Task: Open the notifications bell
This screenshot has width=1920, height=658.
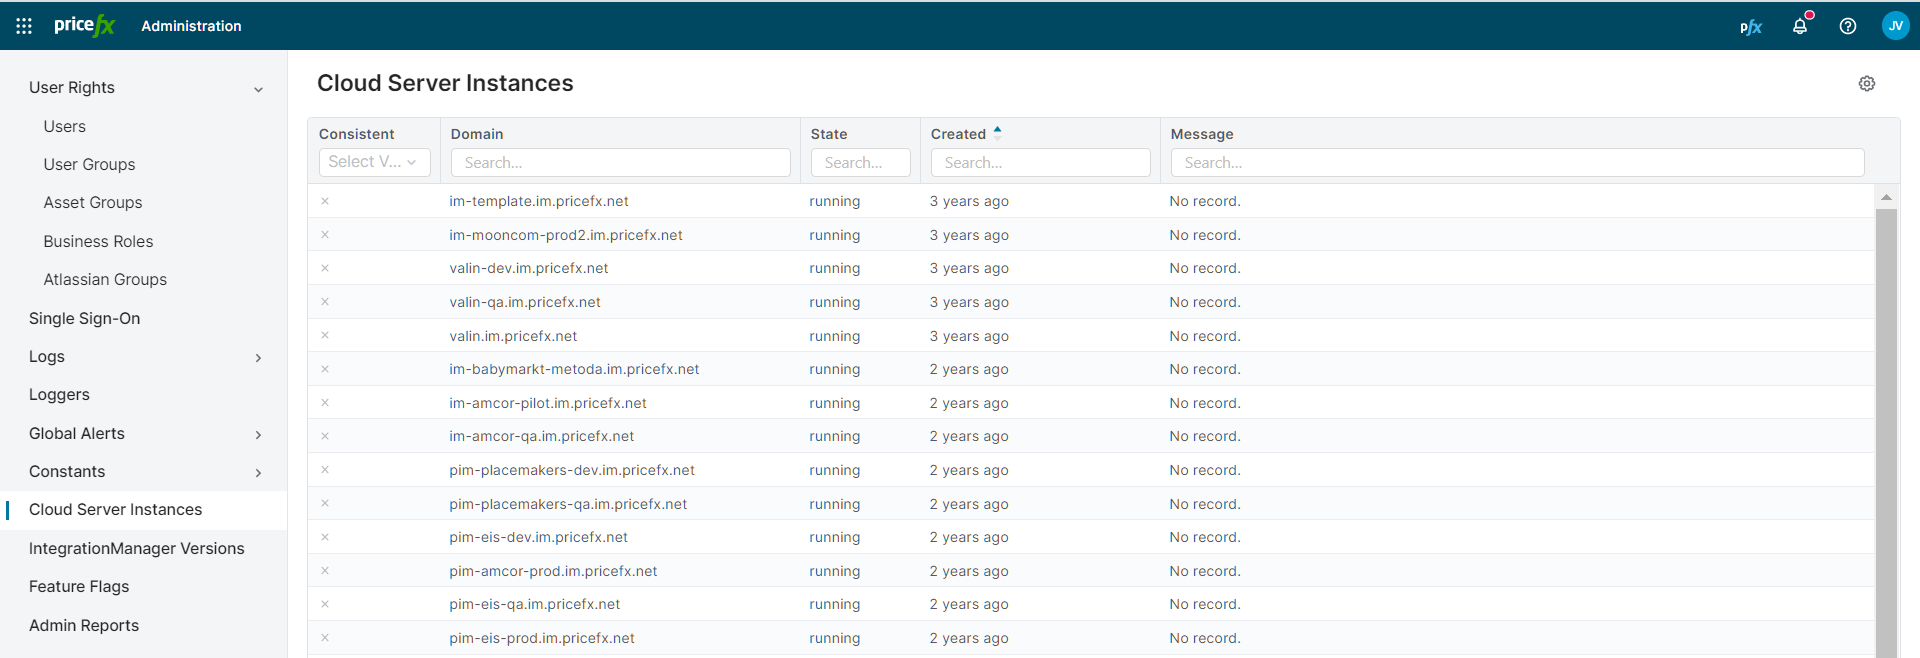Action: pyautogui.click(x=1800, y=26)
